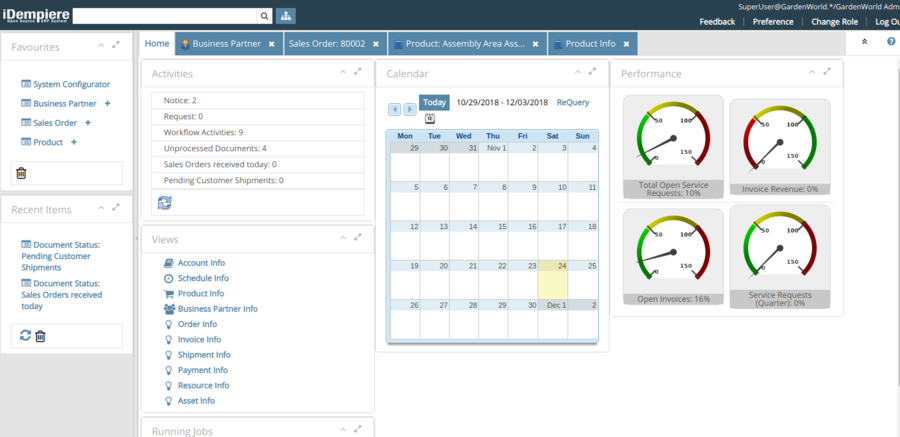The height and width of the screenshot is (437, 900).
Task: Collapse the Calendar panel
Action: (x=577, y=72)
